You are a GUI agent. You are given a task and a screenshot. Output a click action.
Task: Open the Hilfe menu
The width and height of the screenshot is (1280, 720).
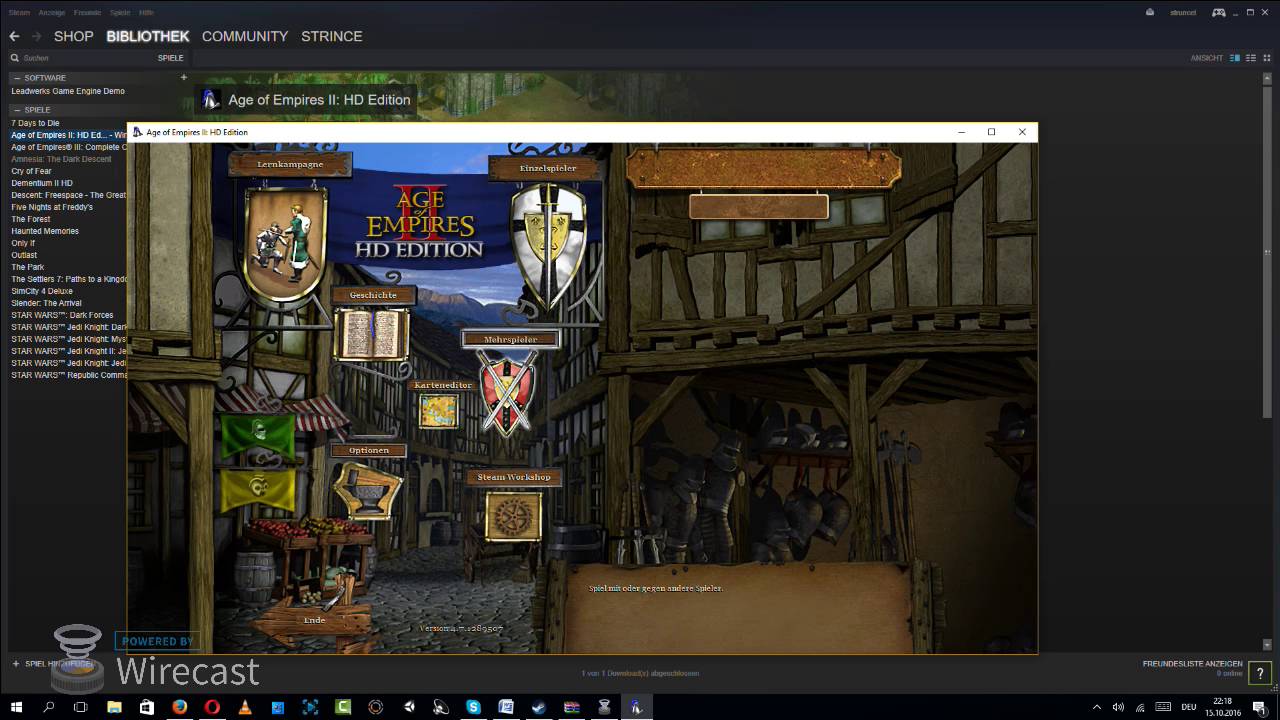click(x=147, y=12)
